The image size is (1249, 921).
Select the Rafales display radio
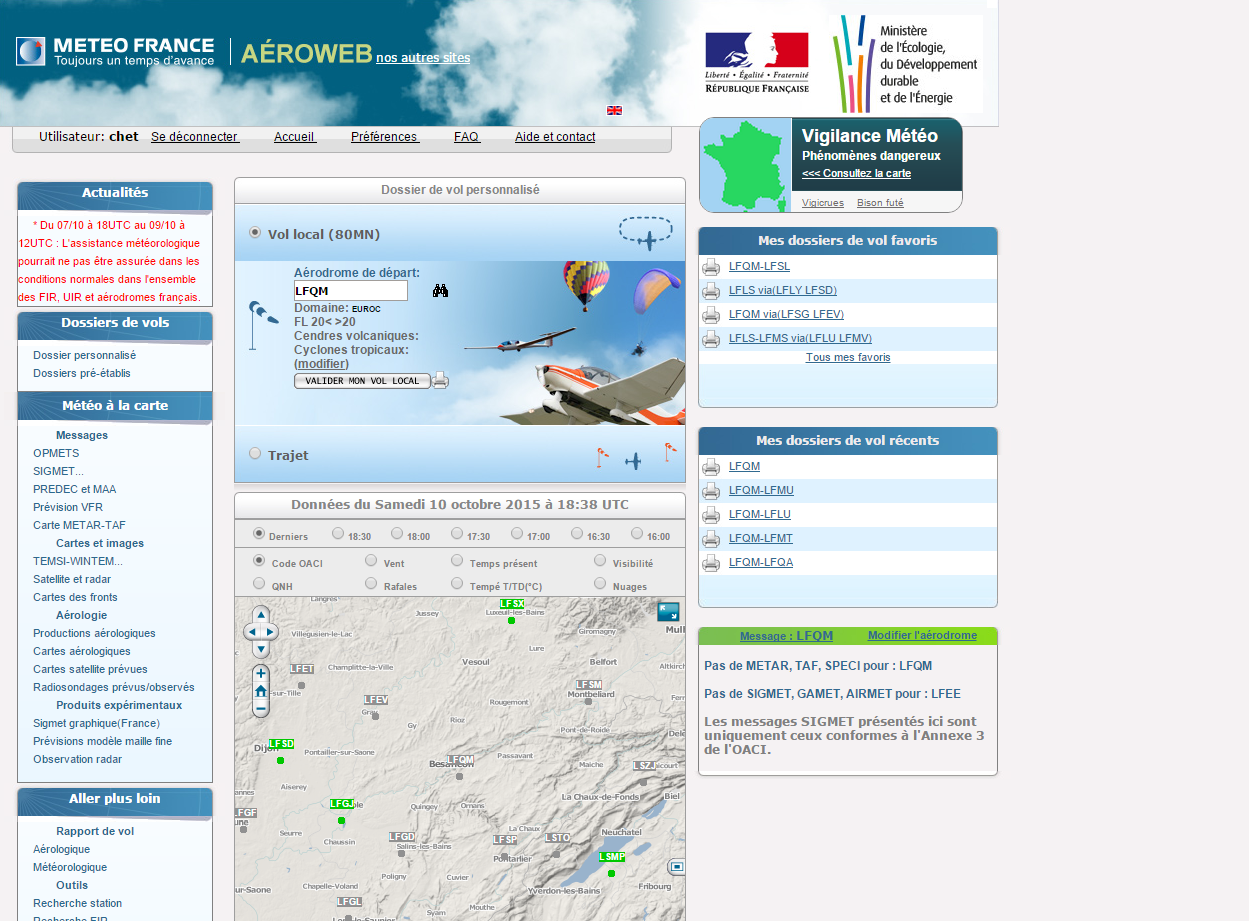point(371,583)
